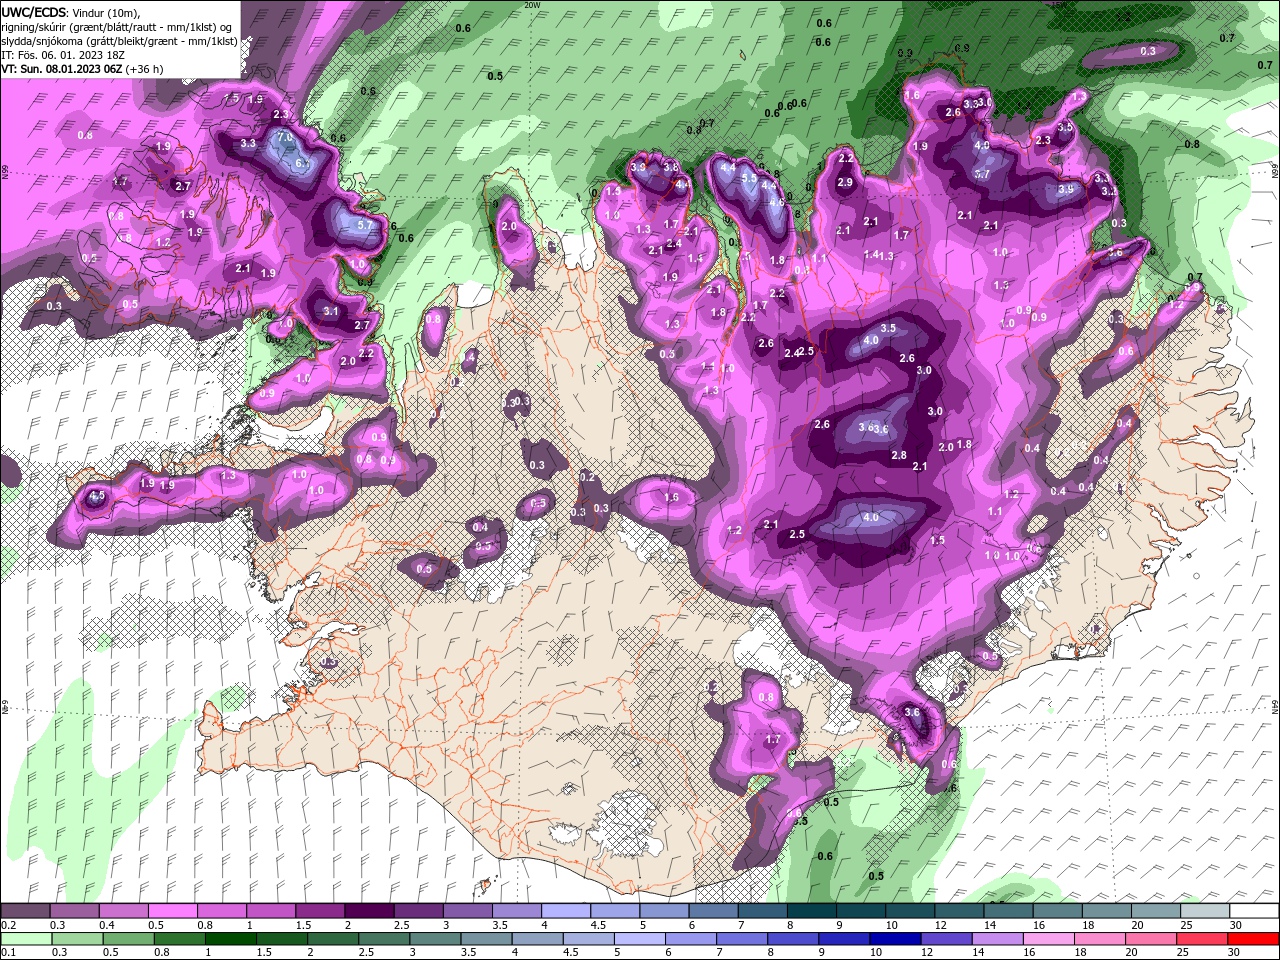1280x960 pixels.
Task: Pick the upper scale swatch starting at 18
Action: [x=1106, y=910]
